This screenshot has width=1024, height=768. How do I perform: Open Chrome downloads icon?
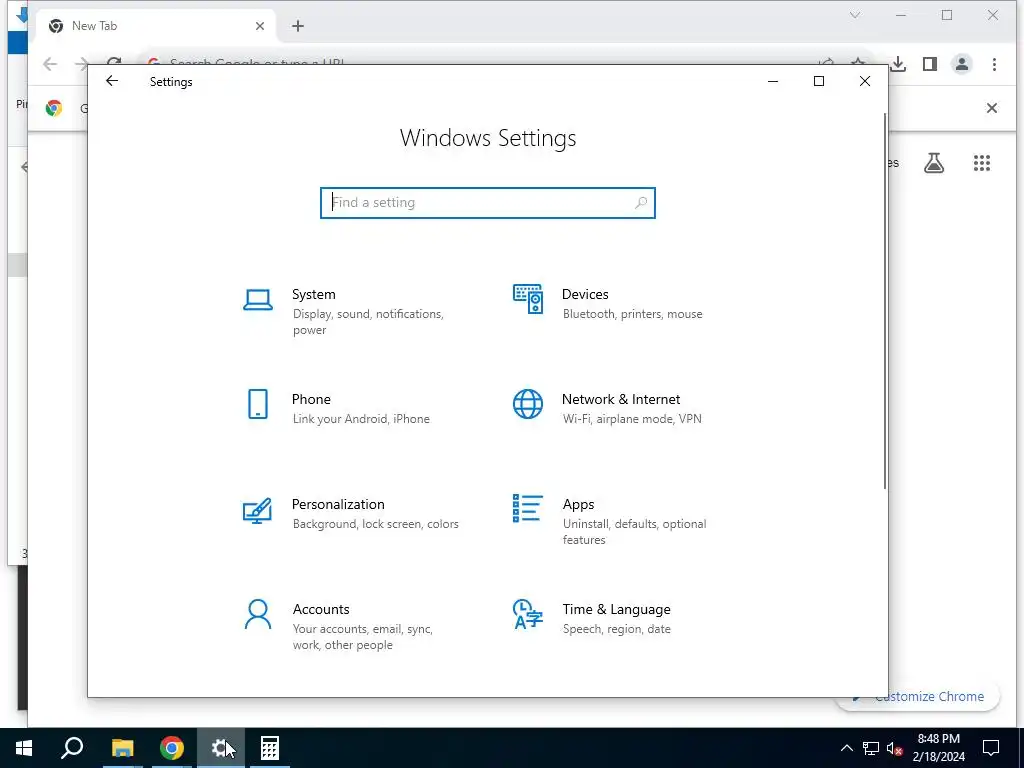tap(898, 64)
